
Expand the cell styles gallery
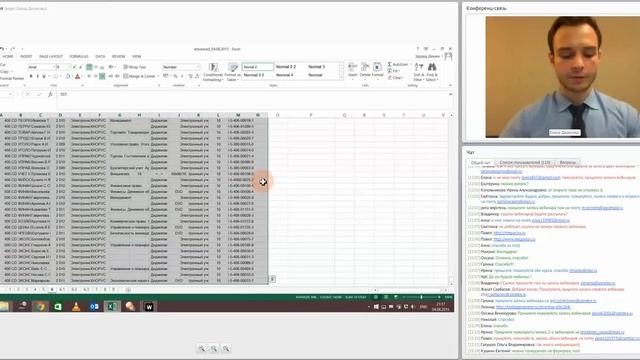[341, 77]
